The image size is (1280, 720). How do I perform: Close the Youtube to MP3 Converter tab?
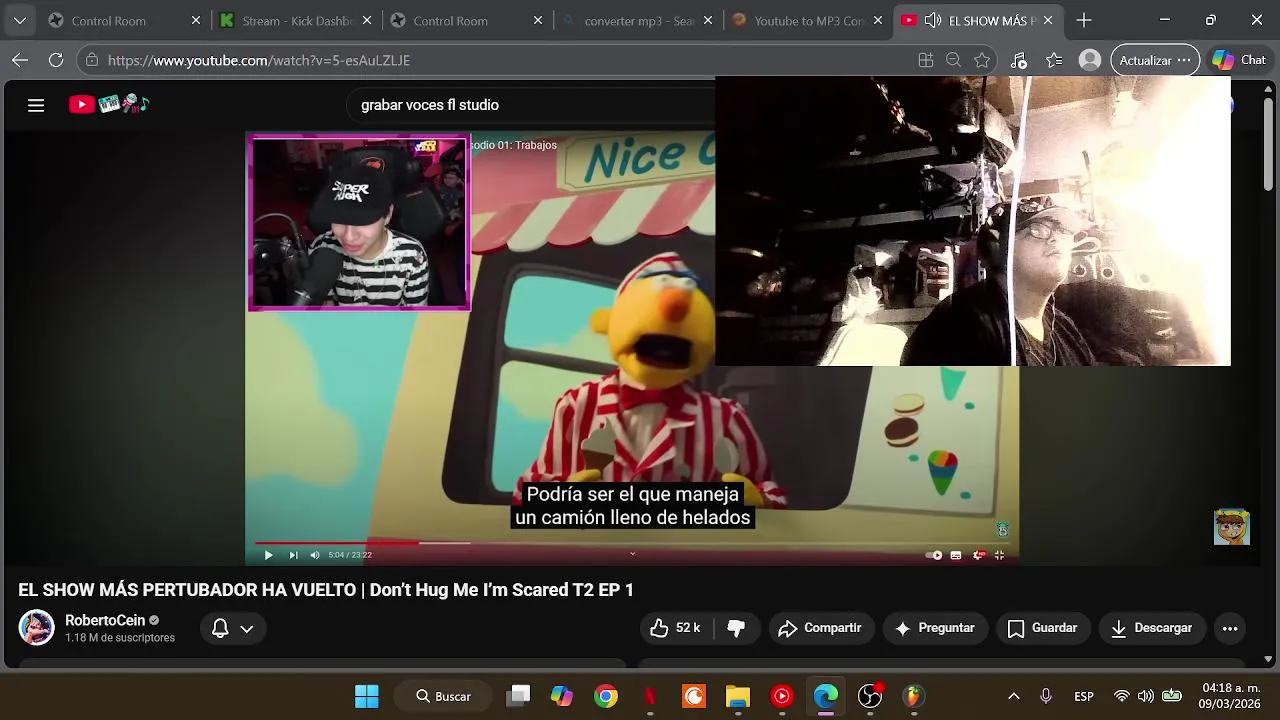(x=878, y=20)
